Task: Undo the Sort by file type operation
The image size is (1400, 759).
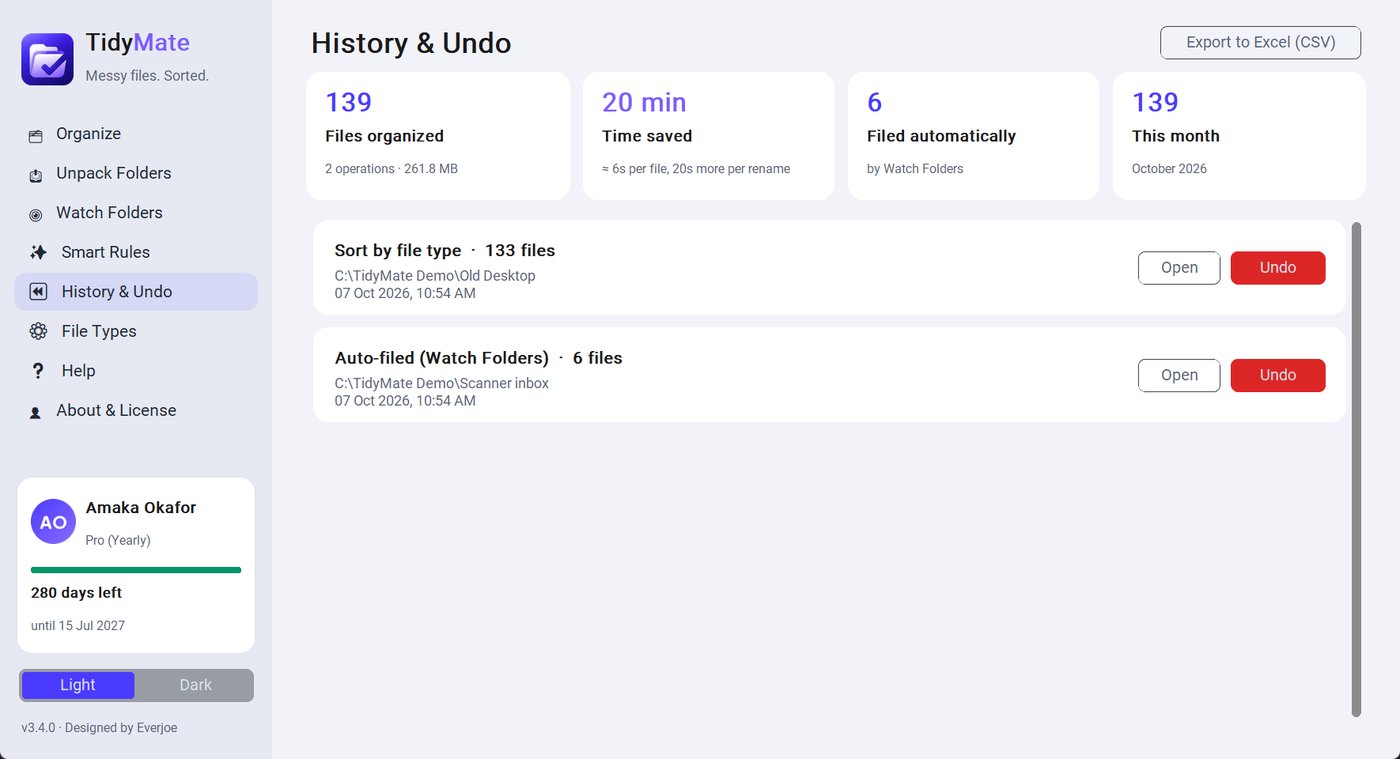Action: point(1278,268)
